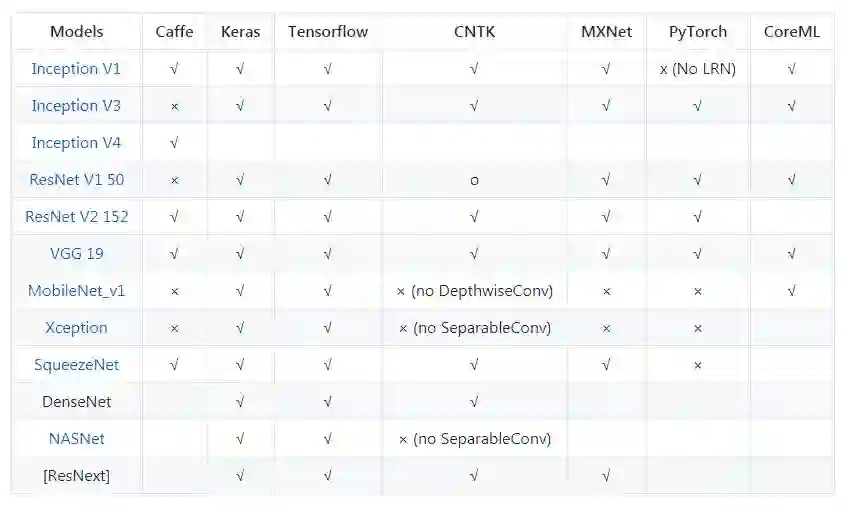The image size is (849, 507).
Task: Open the MobileNet_v1 link
Action: pos(76,291)
